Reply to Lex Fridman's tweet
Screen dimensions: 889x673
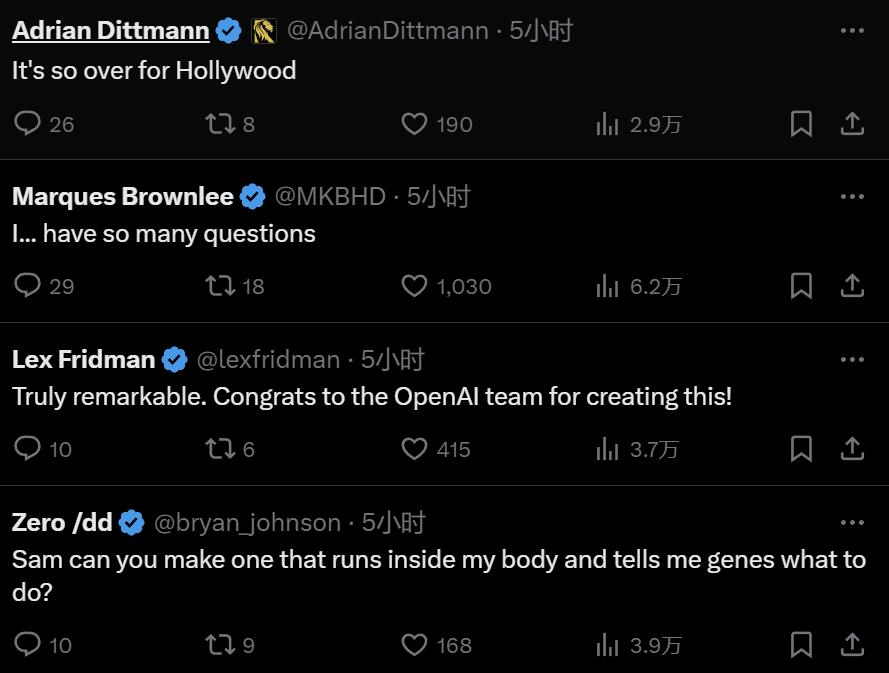pos(28,449)
